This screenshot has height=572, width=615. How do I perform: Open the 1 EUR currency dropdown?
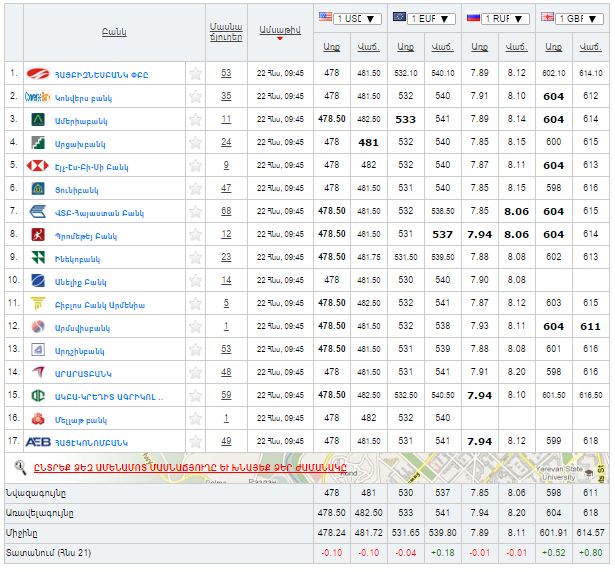pos(432,18)
